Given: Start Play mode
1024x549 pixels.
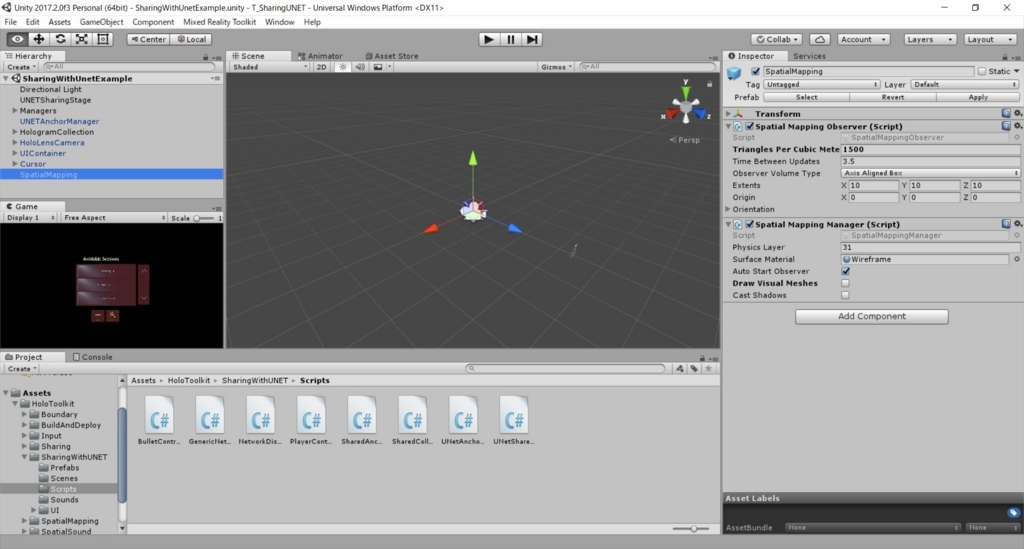Looking at the screenshot, I should (488, 39).
